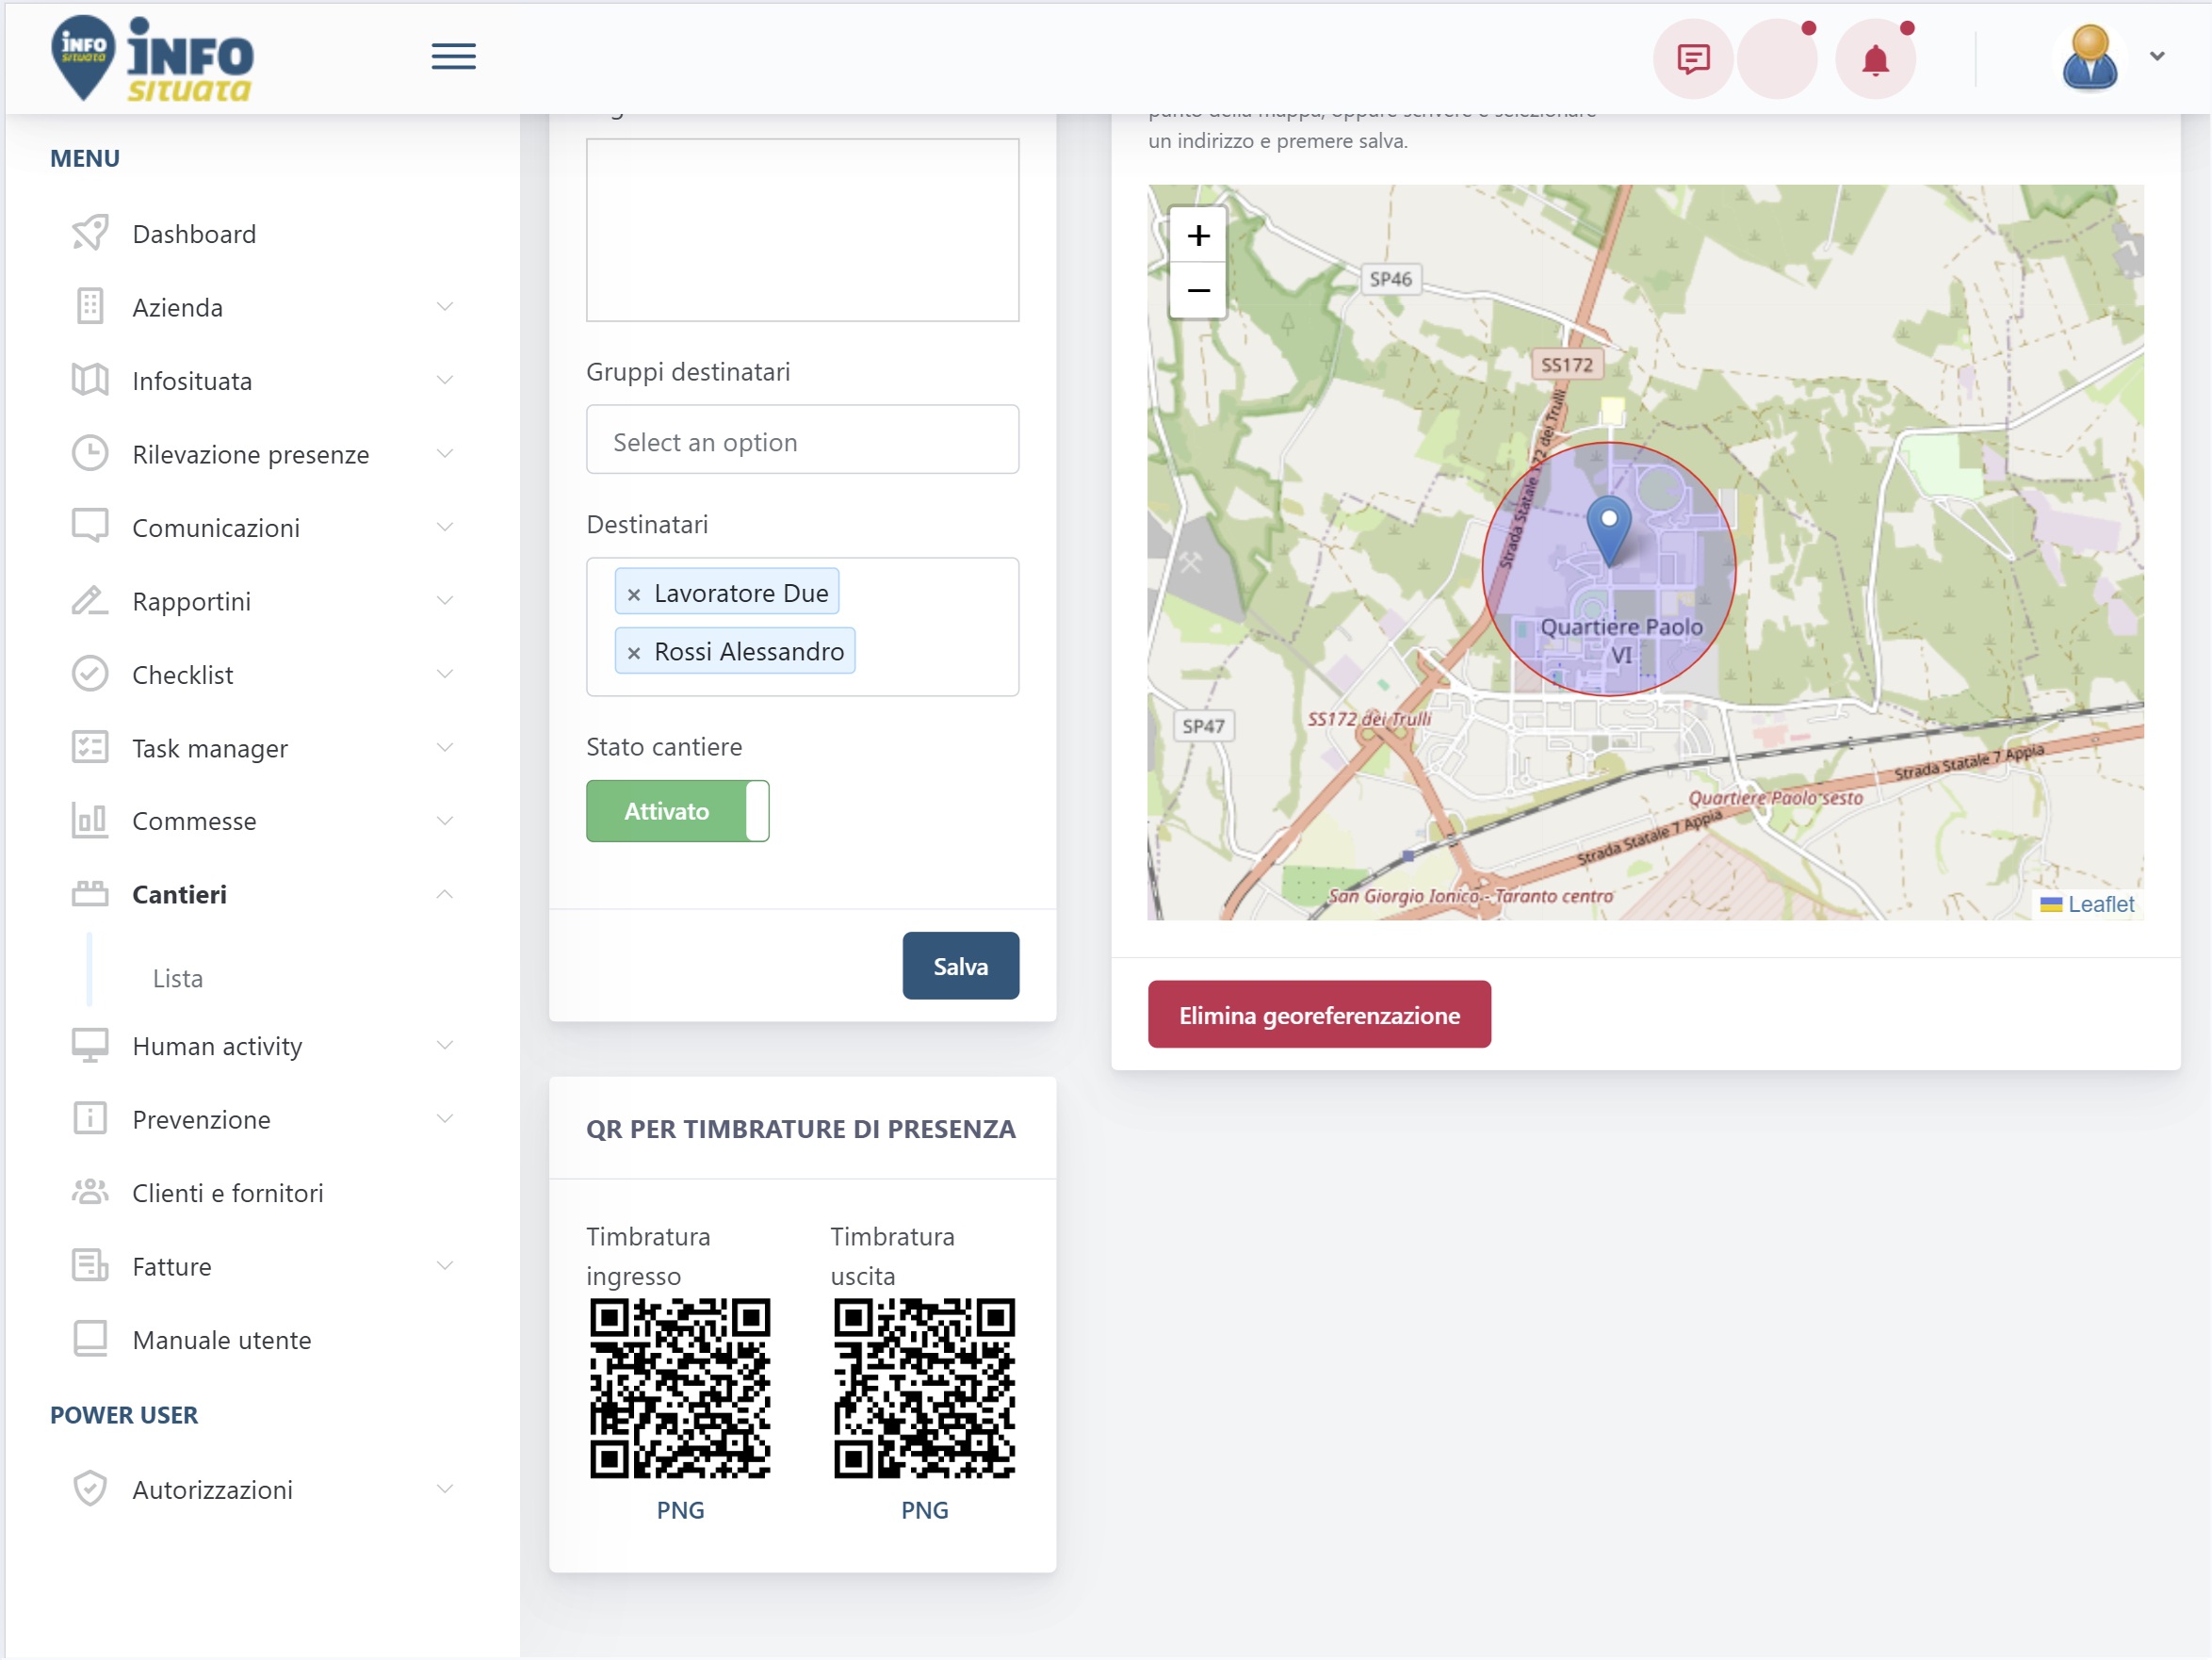Open the chat messages icon in header
Screen dimensions: 2212x1660
[1692, 59]
